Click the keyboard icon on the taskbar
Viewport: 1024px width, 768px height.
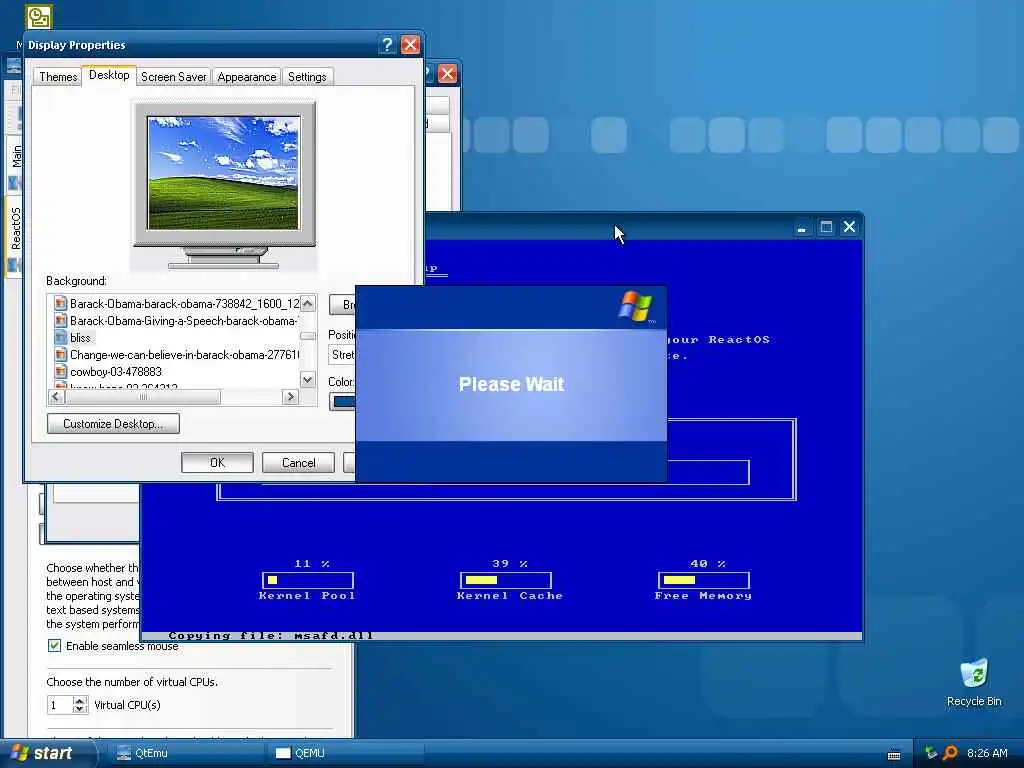click(894, 755)
